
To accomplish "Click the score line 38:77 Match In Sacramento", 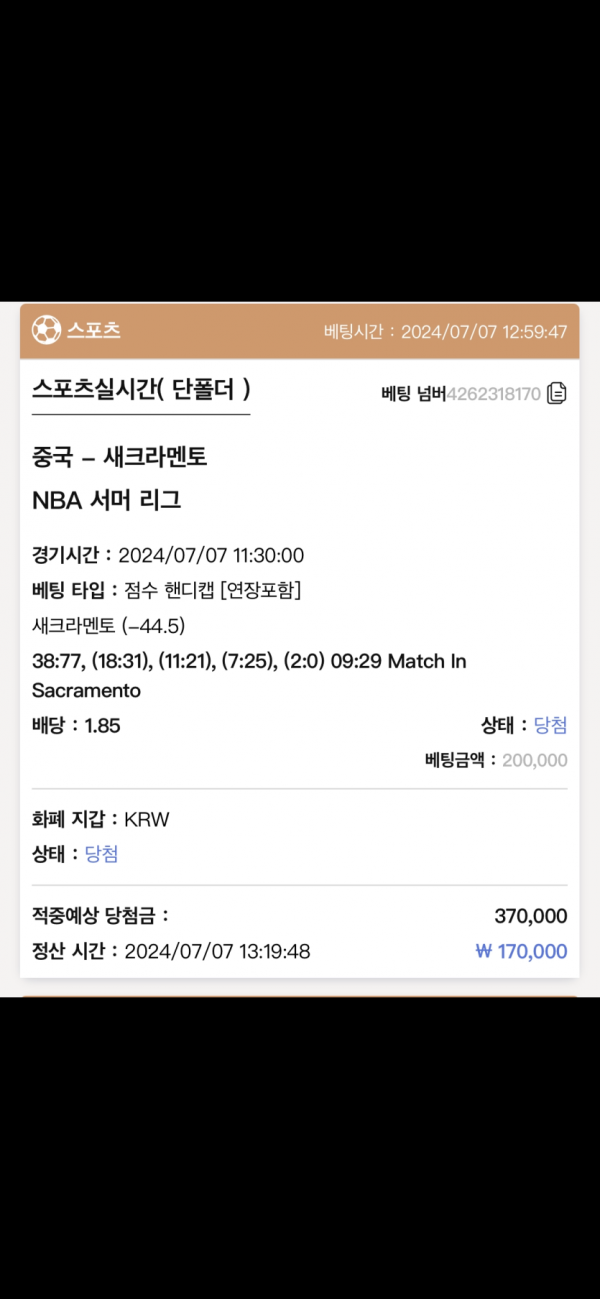I will click(x=249, y=676).
